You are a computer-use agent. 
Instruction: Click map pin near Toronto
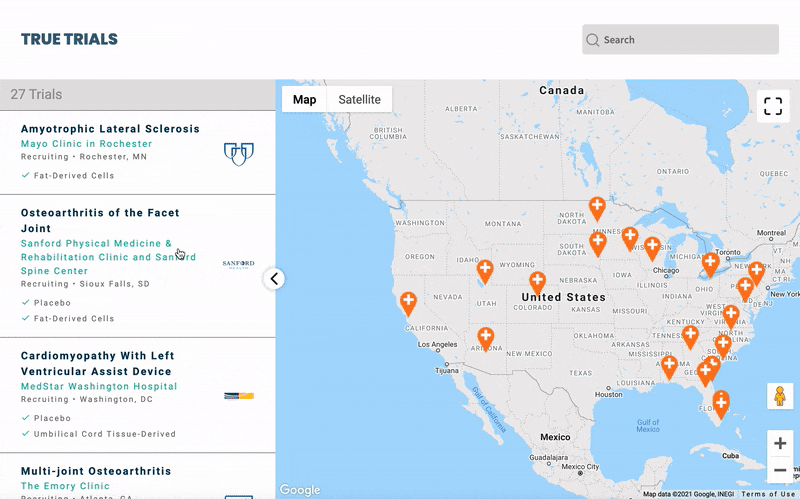tap(710, 265)
